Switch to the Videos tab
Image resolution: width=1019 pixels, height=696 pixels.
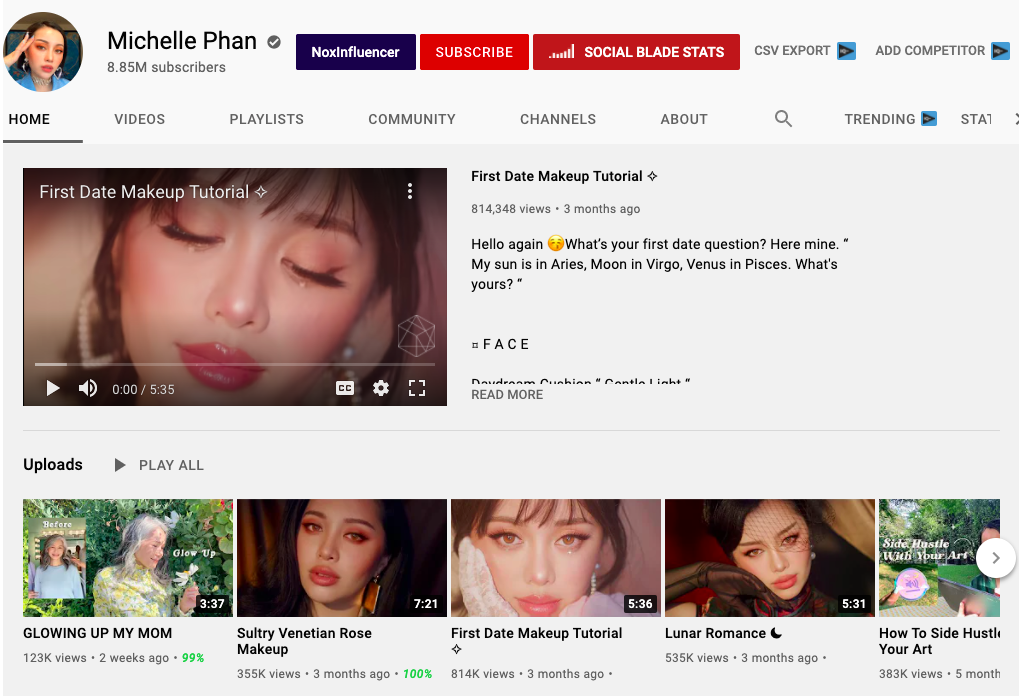point(140,119)
